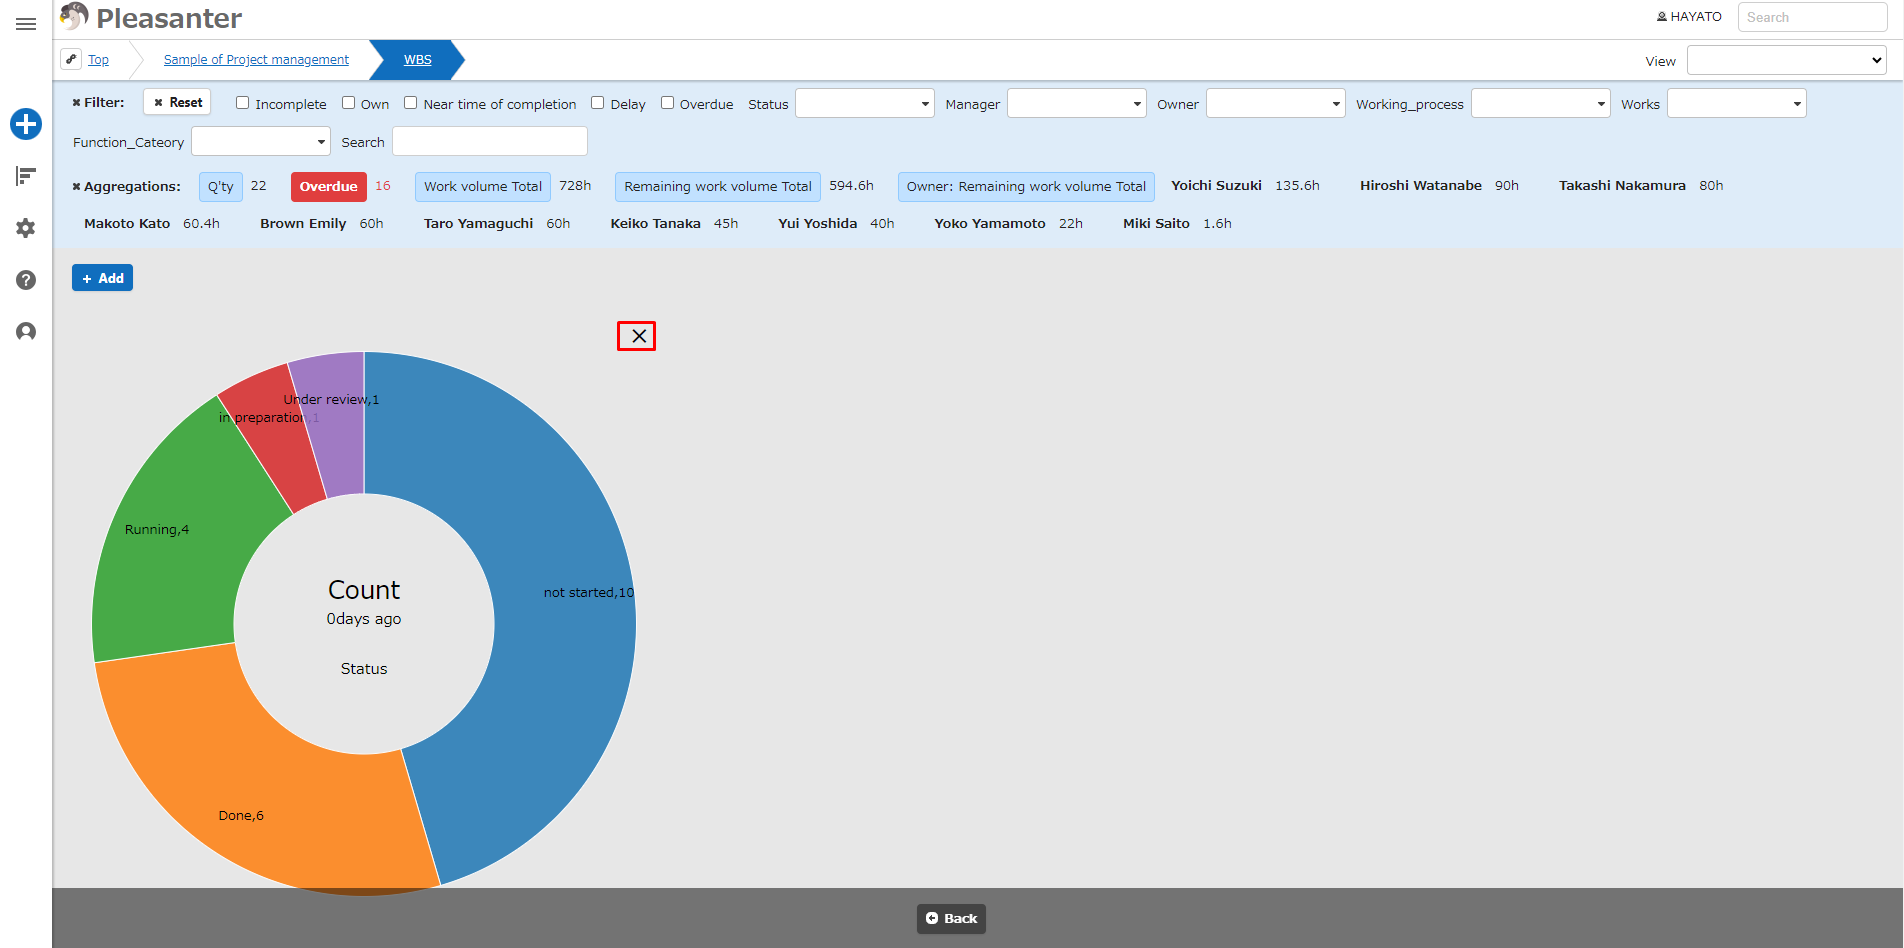This screenshot has height=948, width=1904.
Task: Click the Pleasanter logo
Action: [151, 18]
